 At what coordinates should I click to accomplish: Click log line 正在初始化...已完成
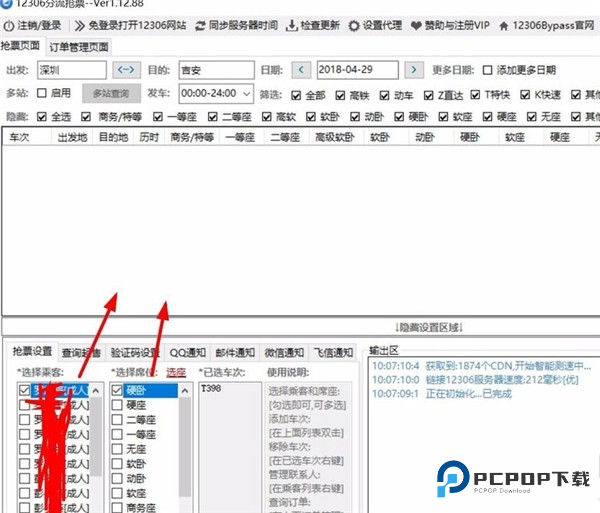coord(442,394)
